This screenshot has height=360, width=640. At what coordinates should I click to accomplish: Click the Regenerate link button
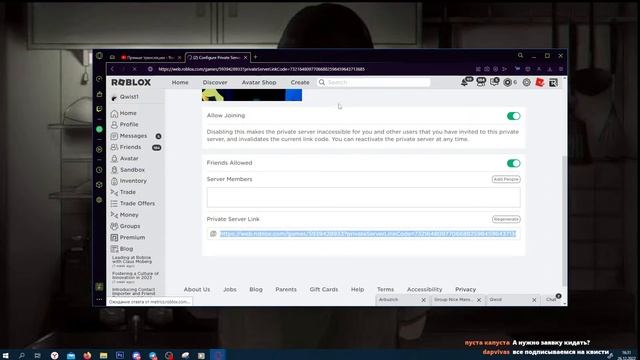[506, 219]
